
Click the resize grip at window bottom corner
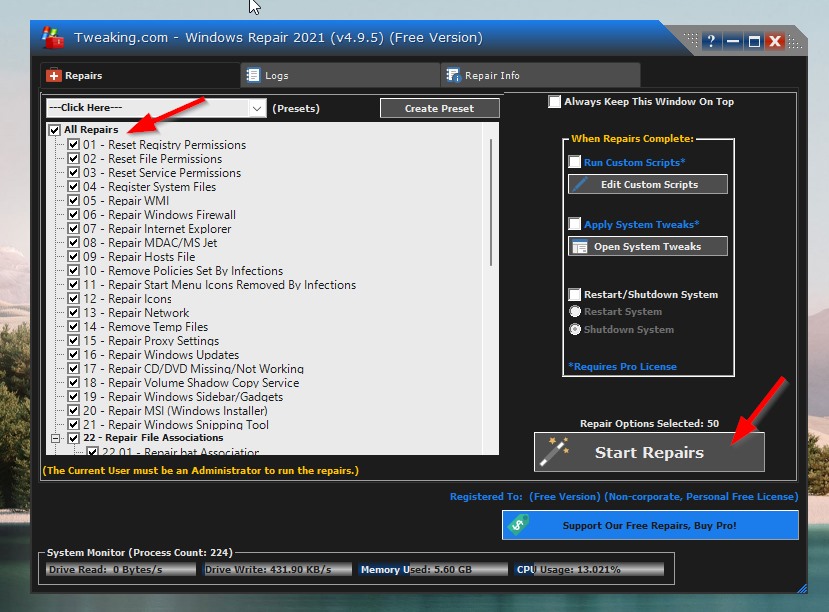[802, 588]
